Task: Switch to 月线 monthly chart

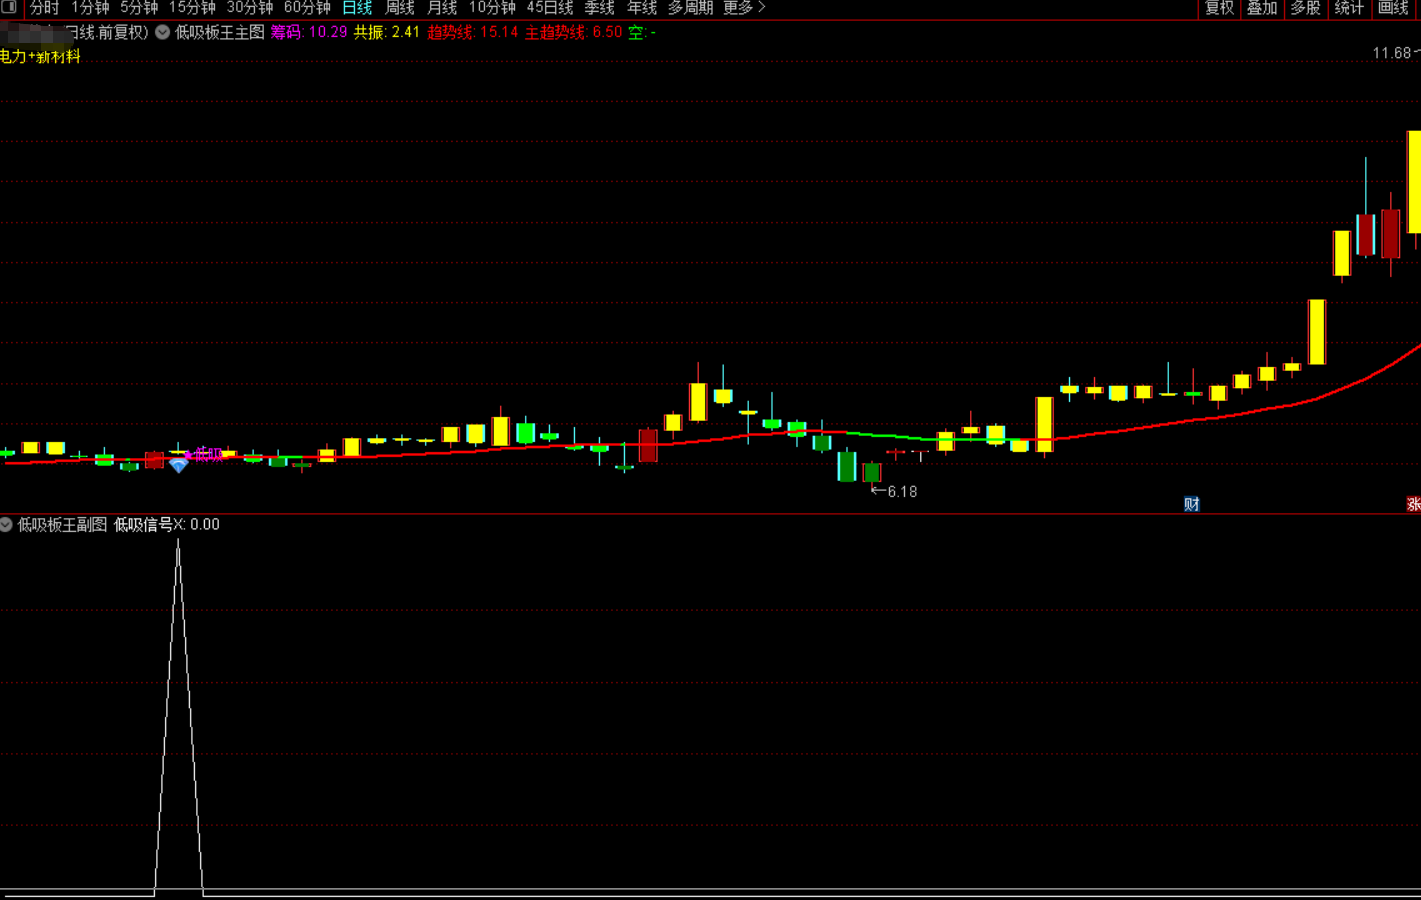Action: point(442,8)
